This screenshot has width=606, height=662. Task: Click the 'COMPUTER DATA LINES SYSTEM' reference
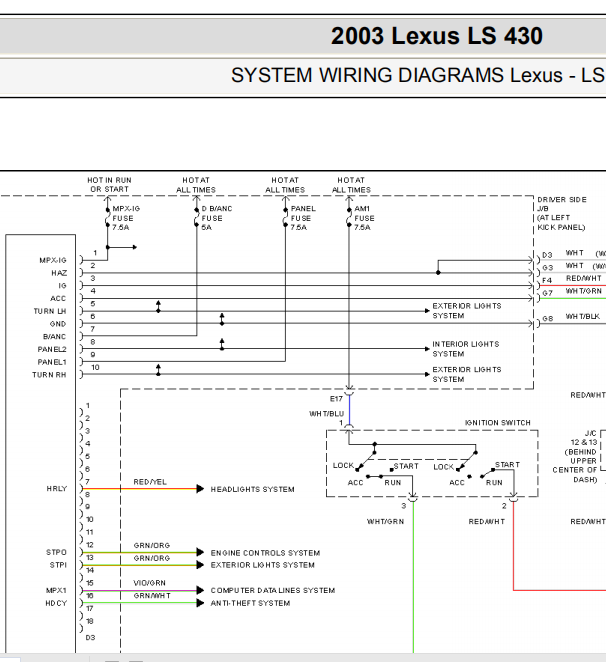pyautogui.click(x=273, y=590)
